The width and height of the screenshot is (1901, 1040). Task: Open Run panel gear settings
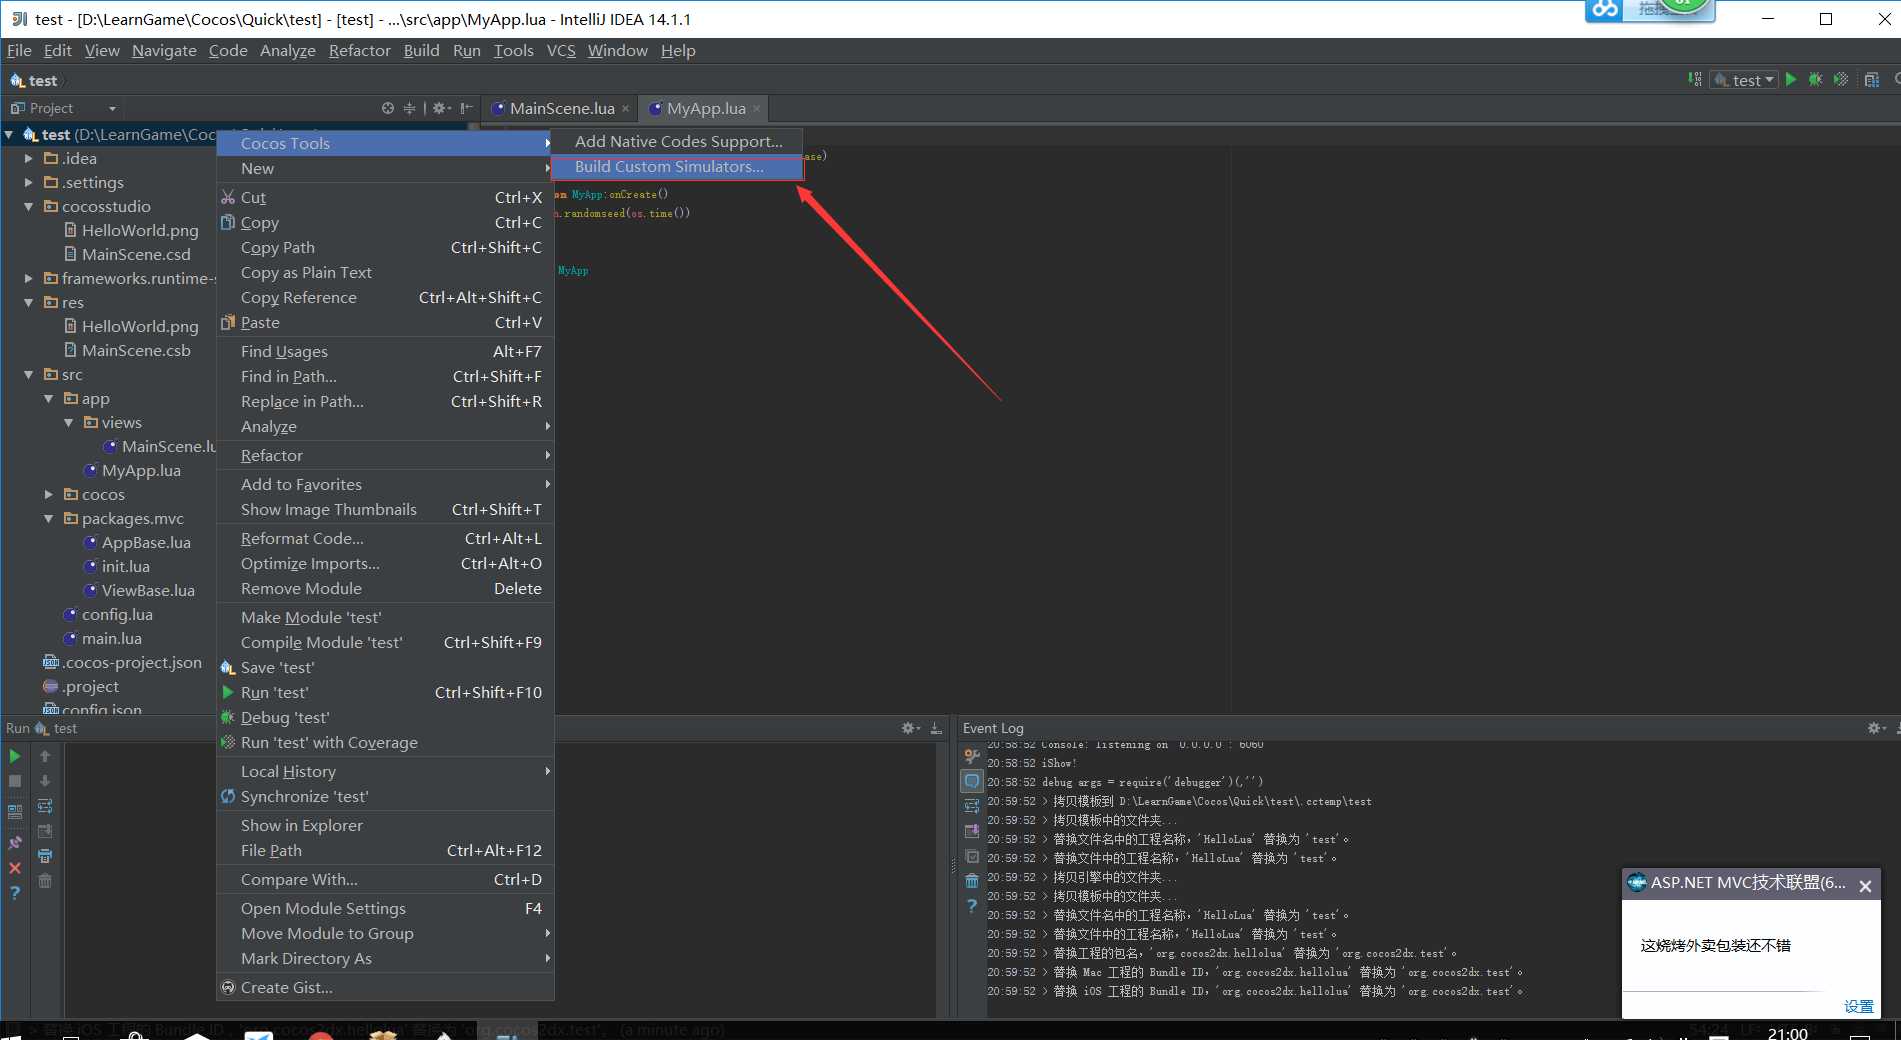tap(910, 728)
